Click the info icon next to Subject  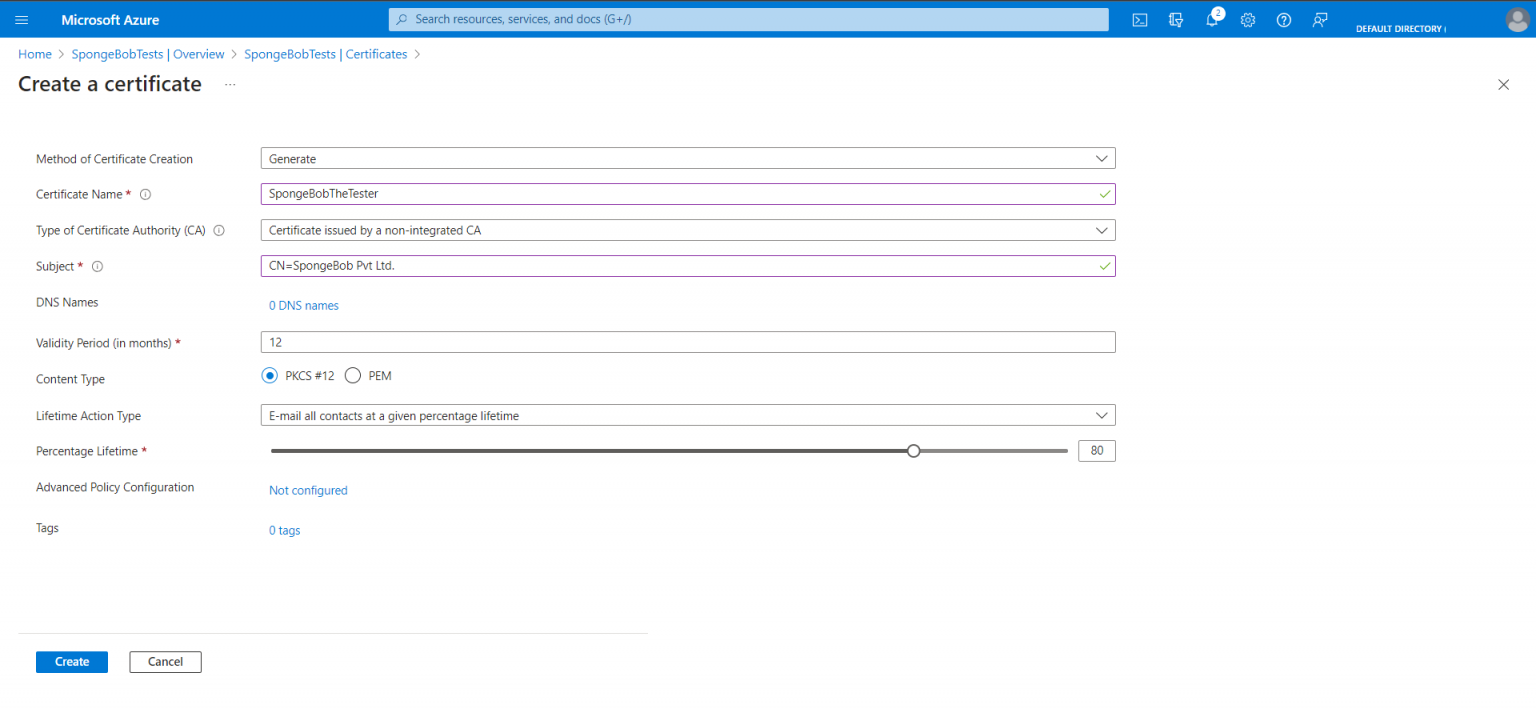(97, 266)
